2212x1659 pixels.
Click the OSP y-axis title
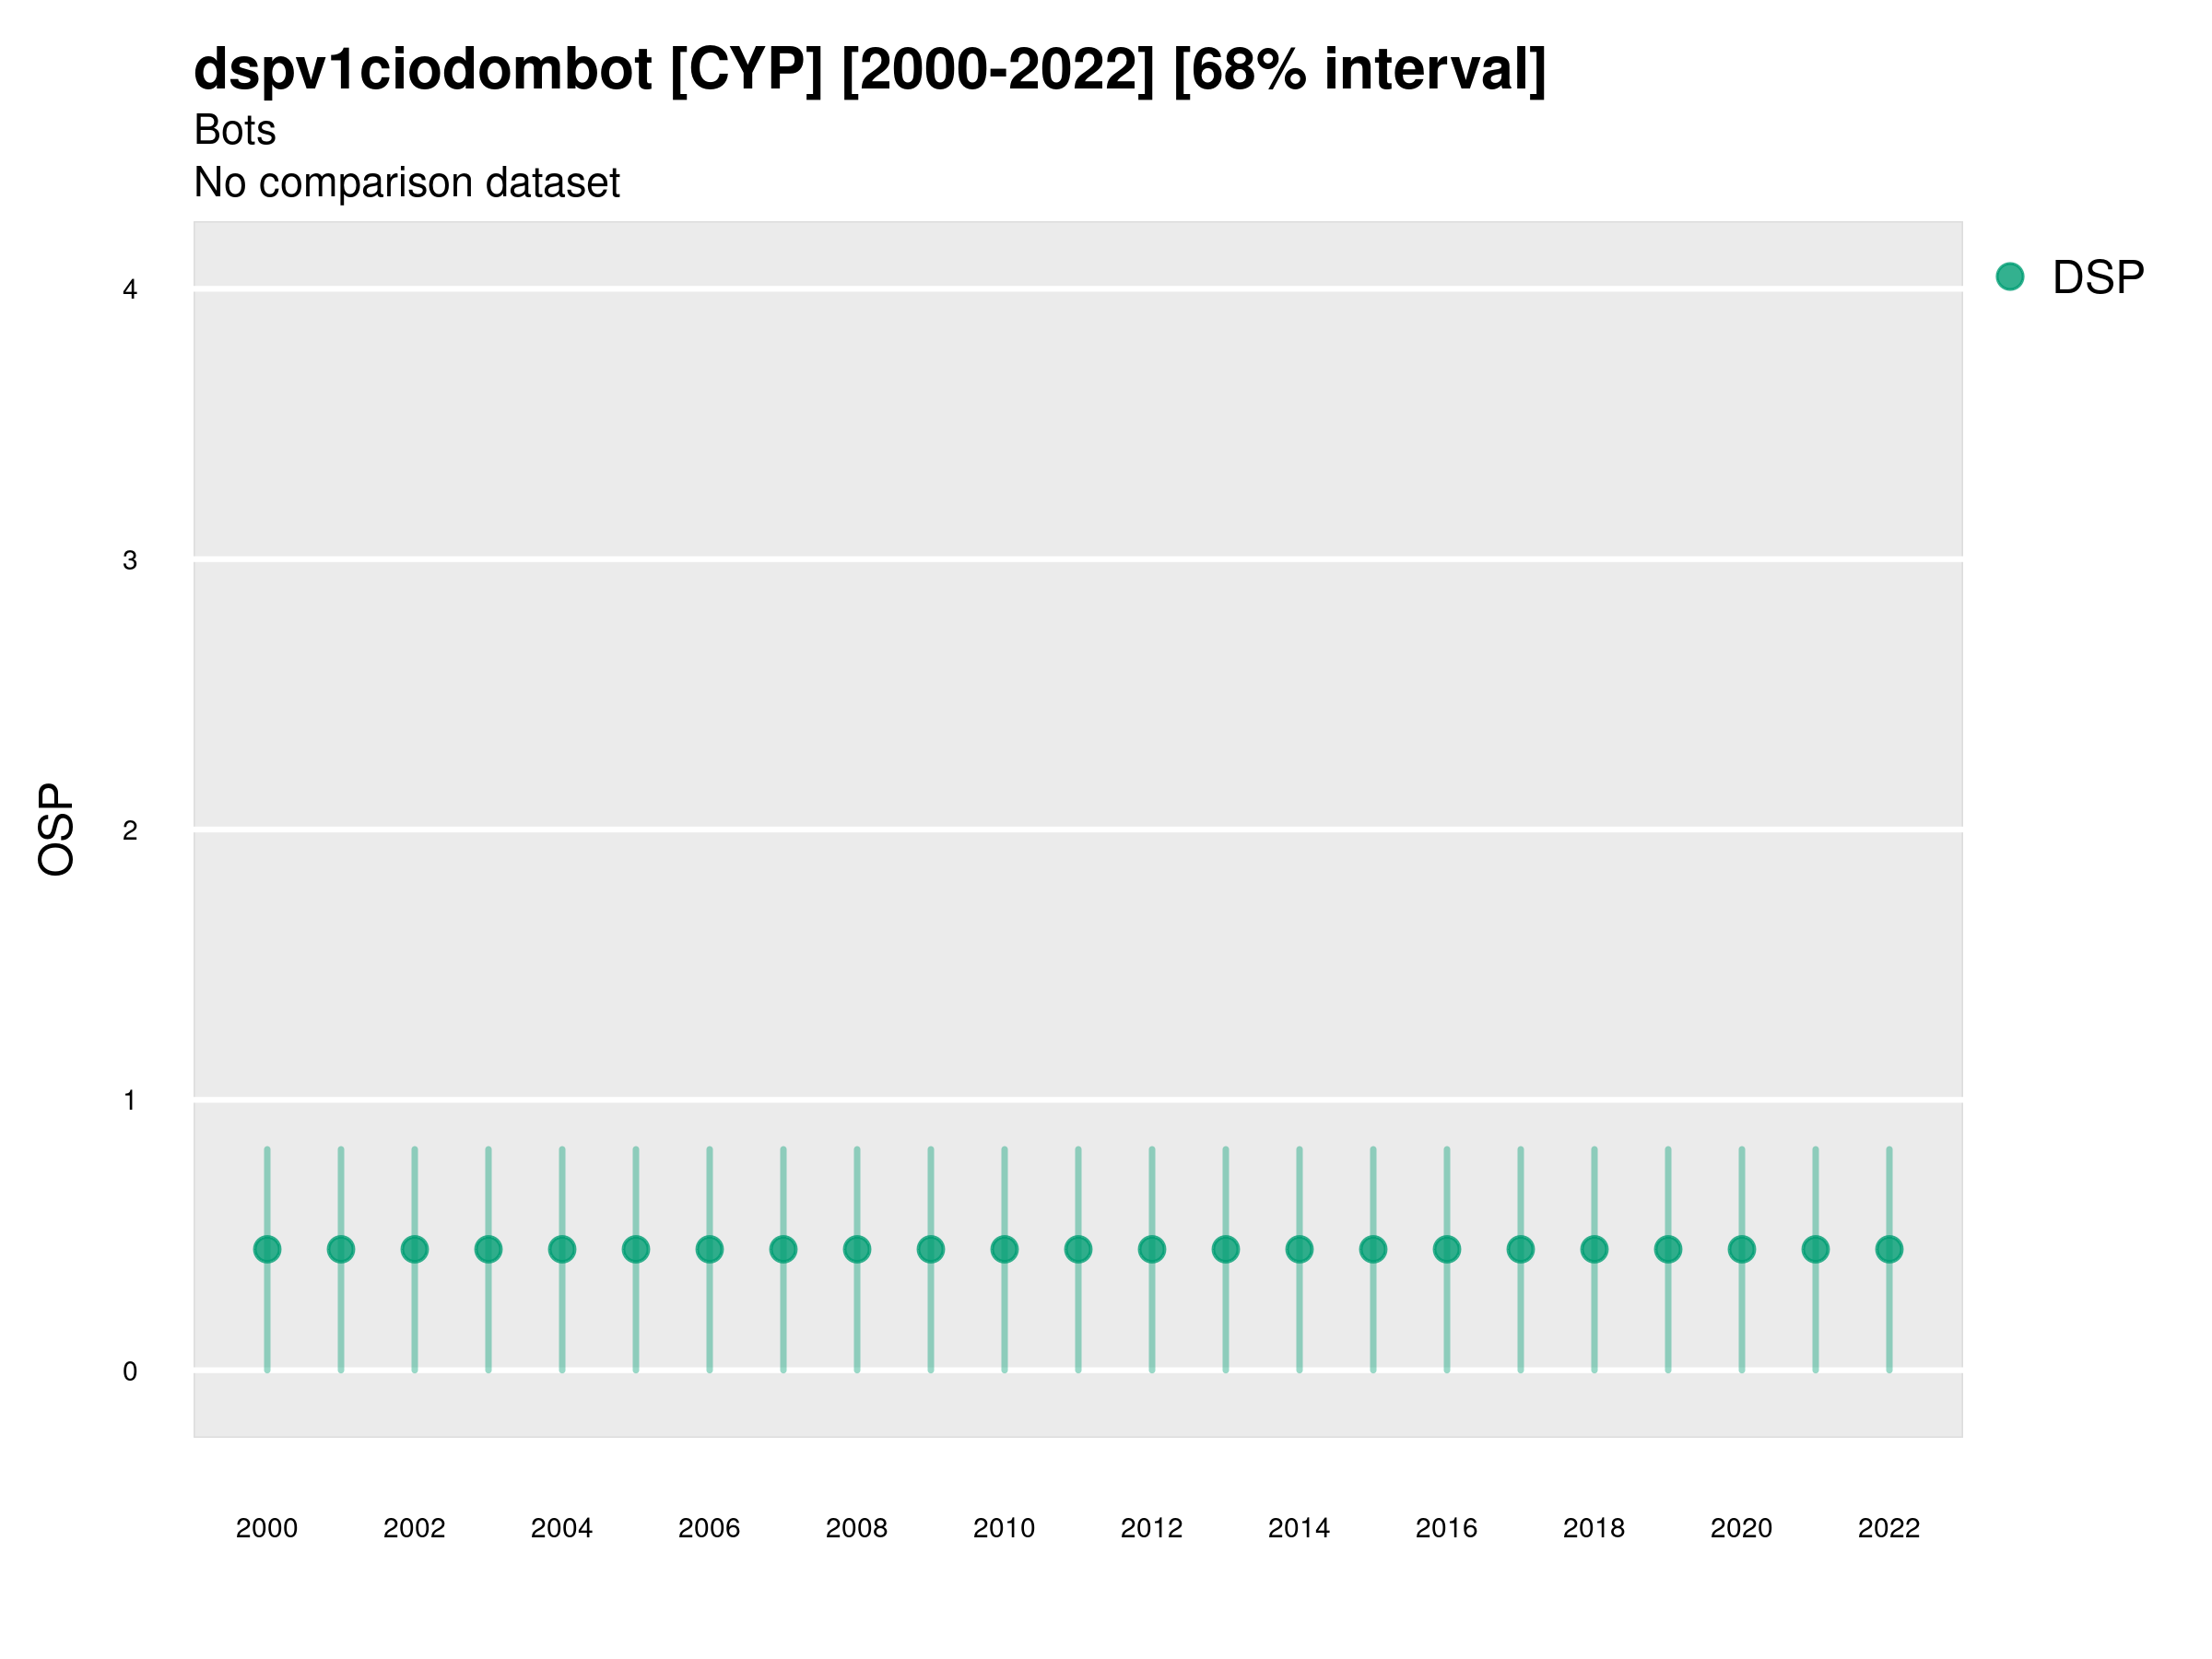tap(56, 829)
